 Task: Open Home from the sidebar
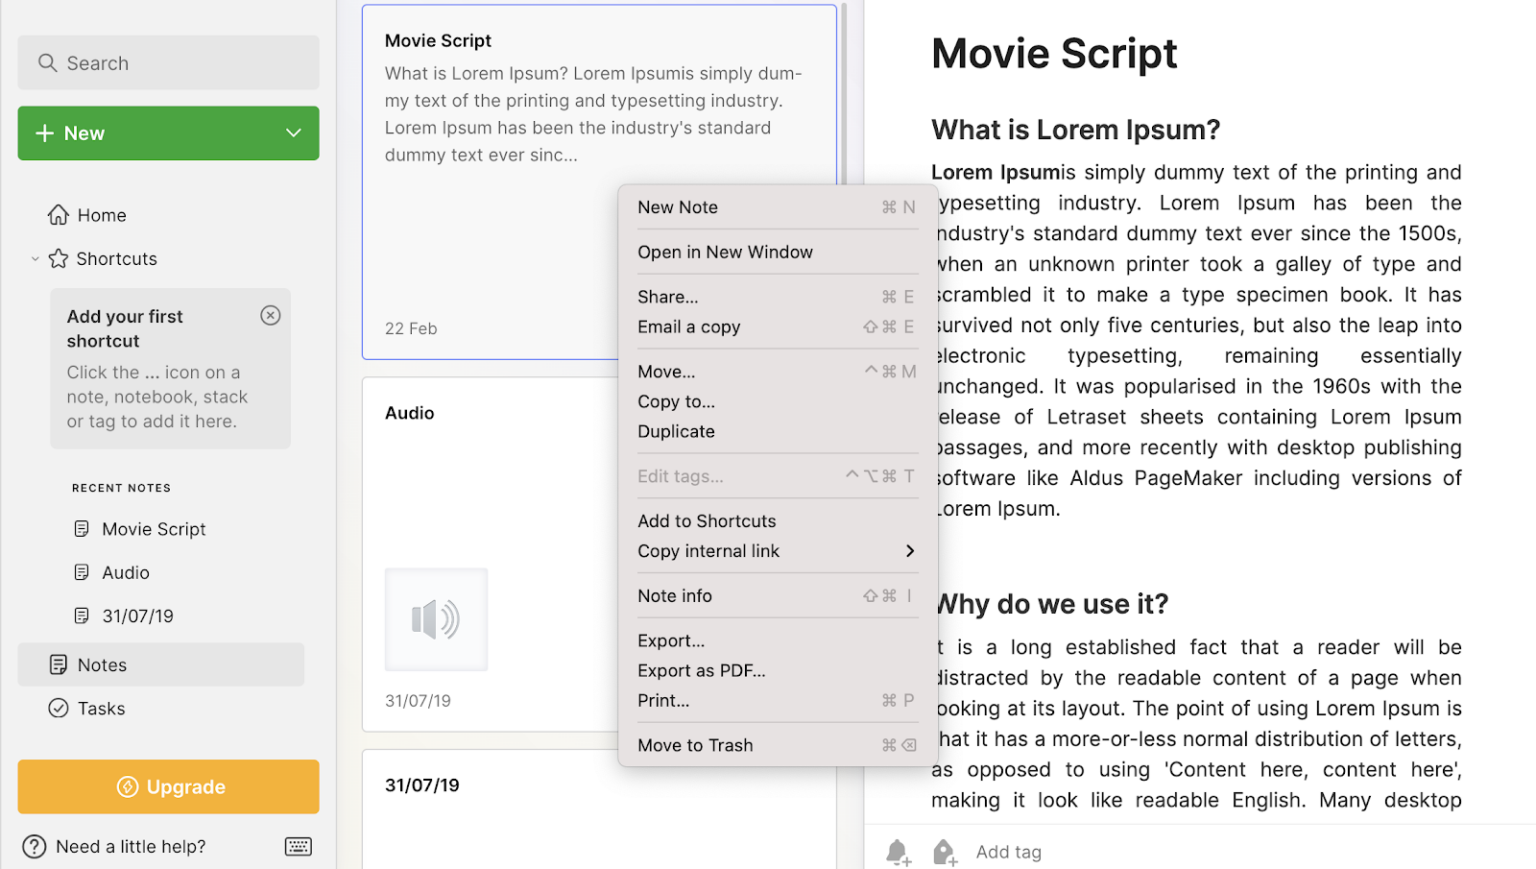100,214
